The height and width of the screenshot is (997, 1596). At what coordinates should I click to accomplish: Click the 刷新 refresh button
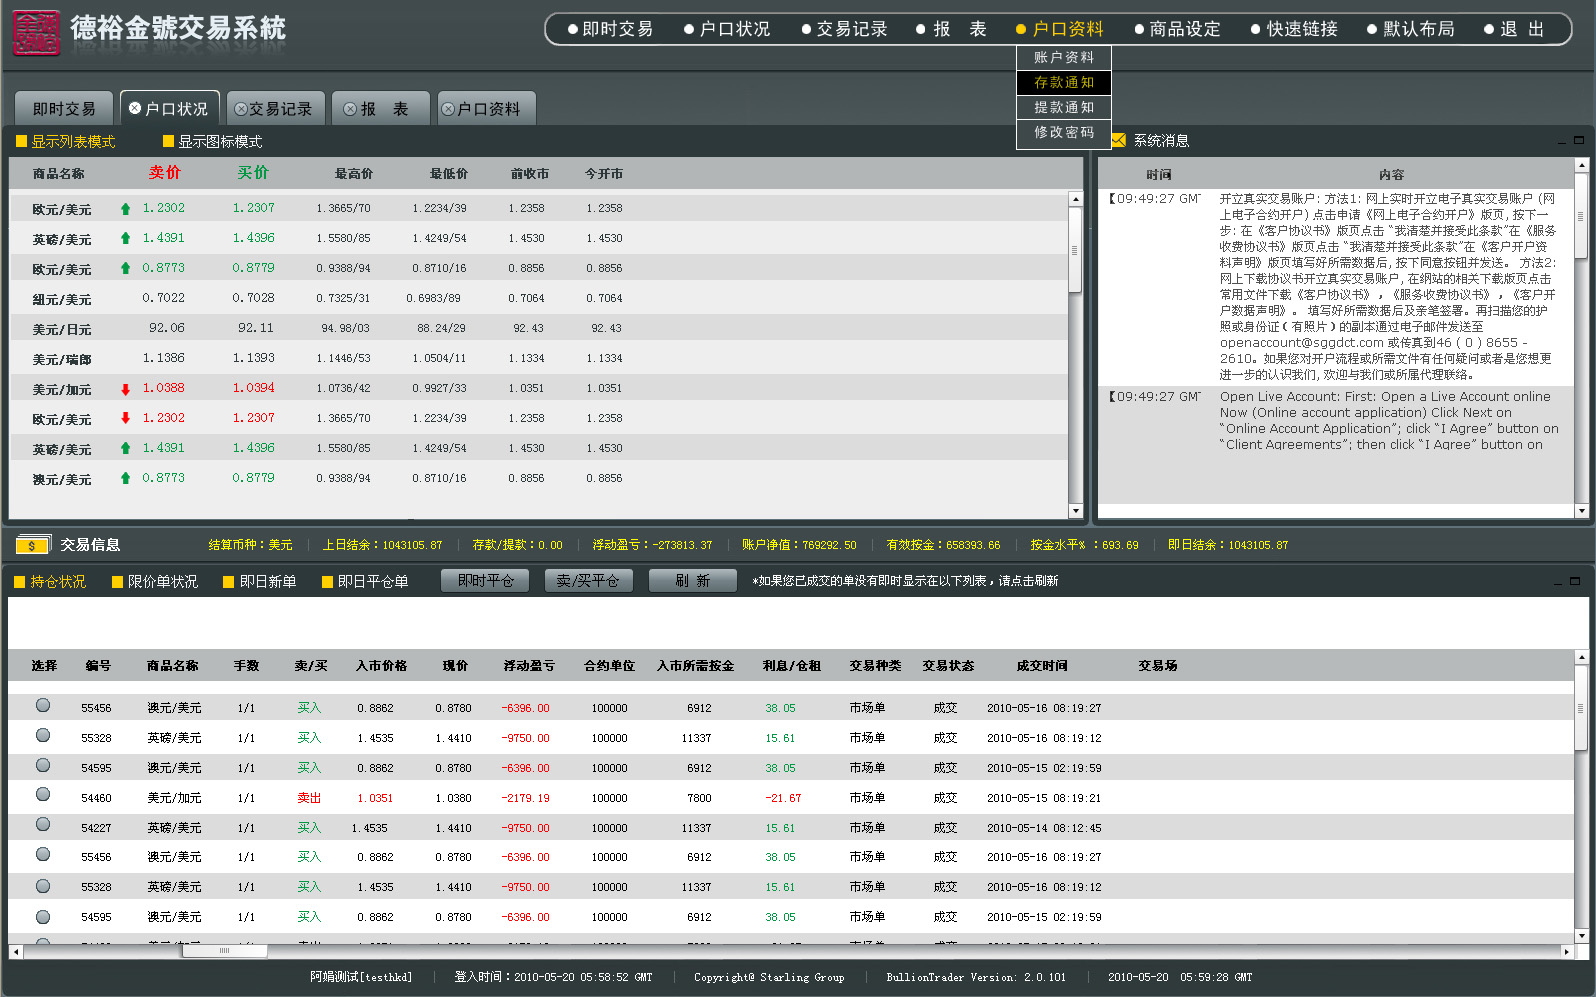pos(692,581)
